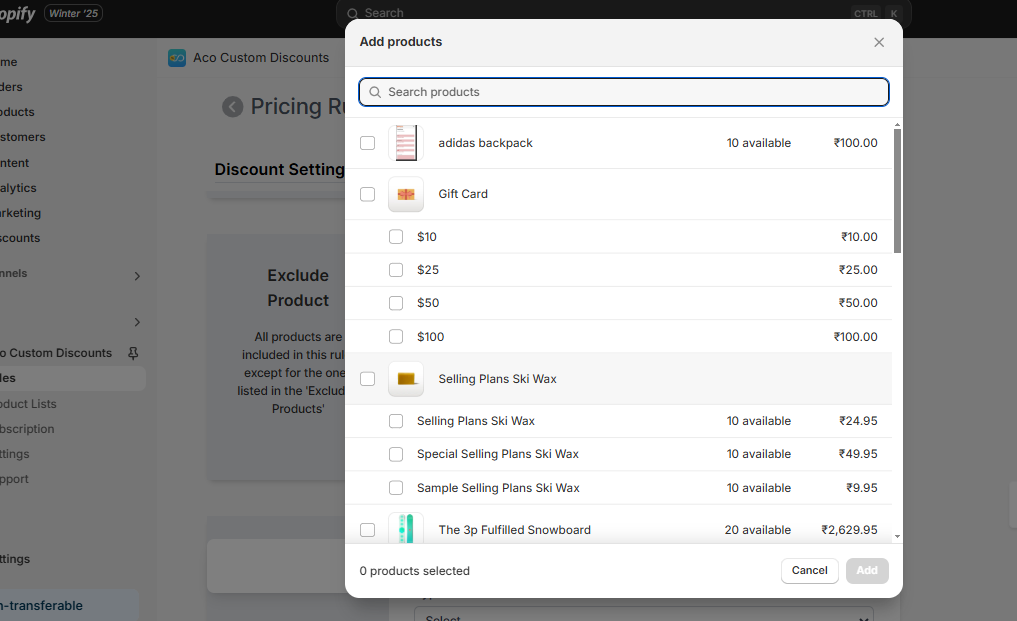Image resolution: width=1017 pixels, height=621 pixels.
Task: Check Sample Selling Plans Ski Wax variant
Action: pyautogui.click(x=396, y=488)
